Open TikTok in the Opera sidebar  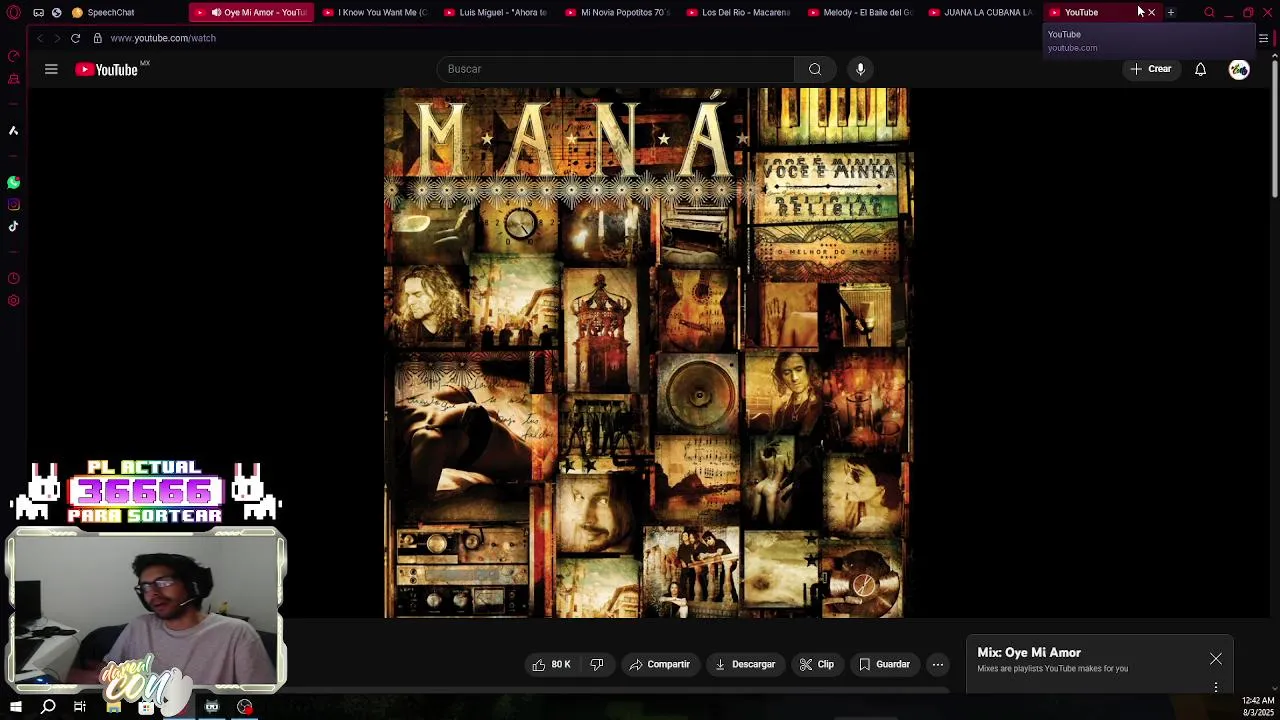coord(13,226)
